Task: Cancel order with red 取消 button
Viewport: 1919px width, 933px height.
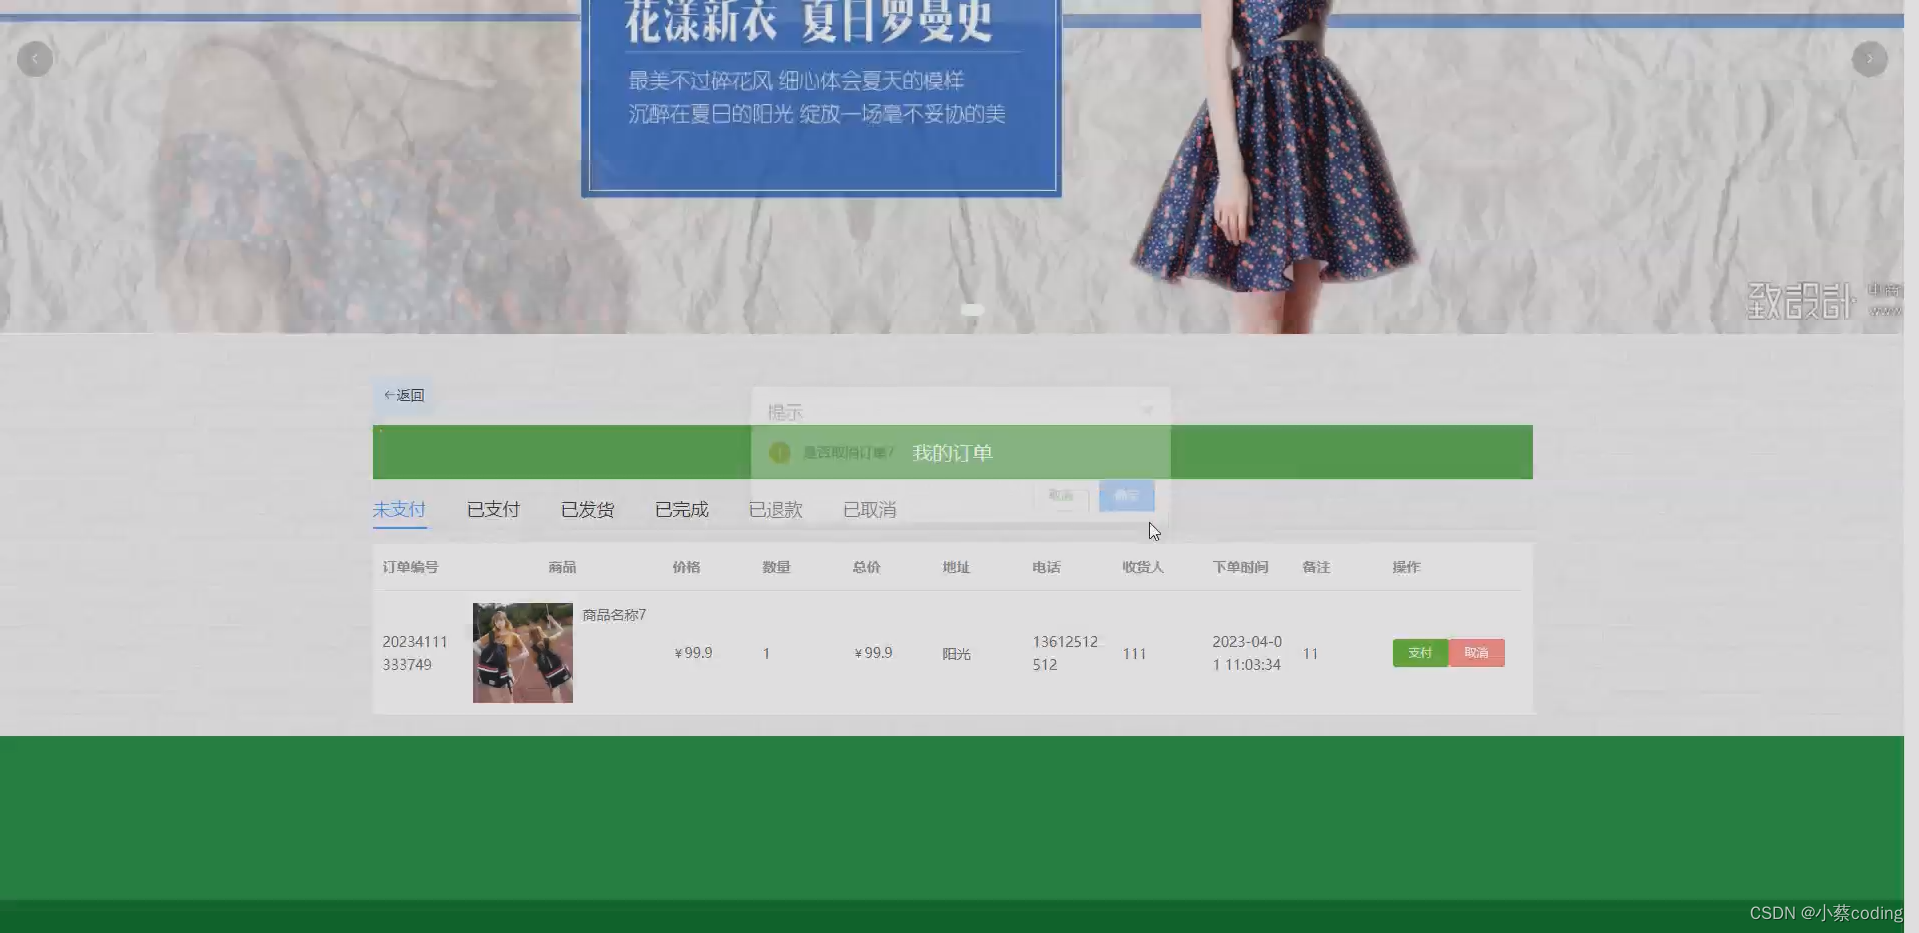Action: pyautogui.click(x=1476, y=653)
